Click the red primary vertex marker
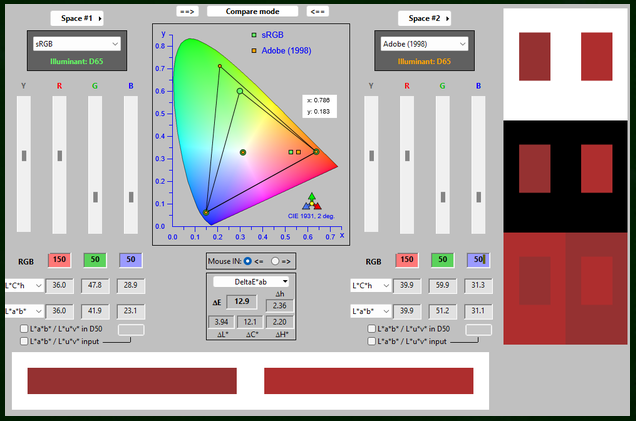 tap(316, 152)
